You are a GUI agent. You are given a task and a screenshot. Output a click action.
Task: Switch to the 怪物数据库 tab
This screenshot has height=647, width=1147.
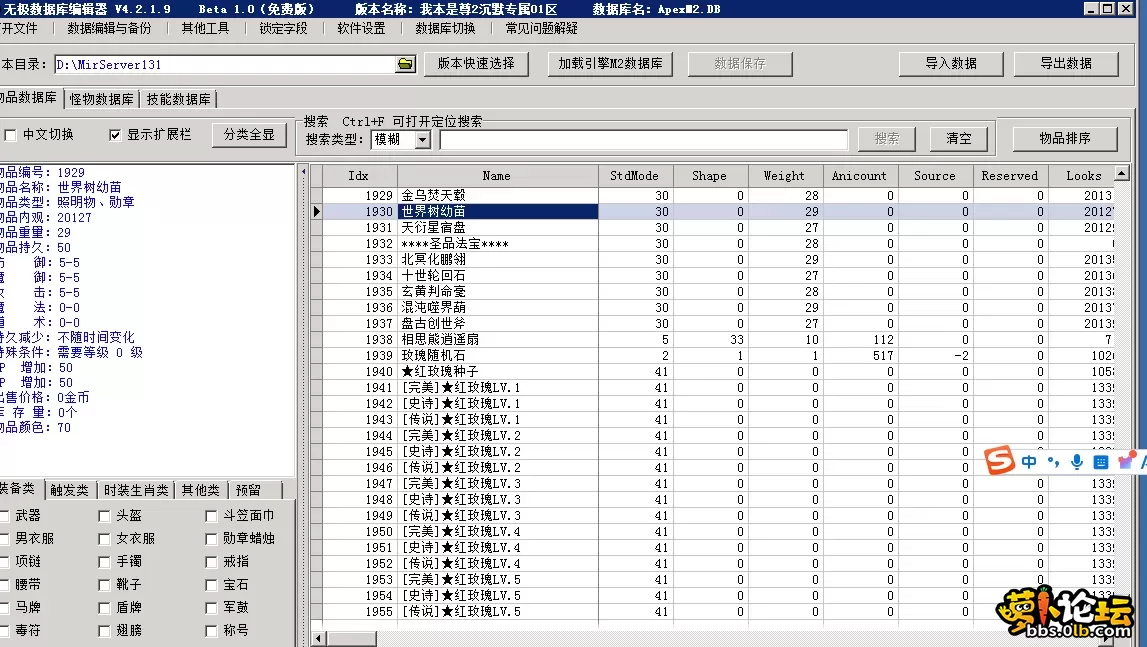[102, 99]
